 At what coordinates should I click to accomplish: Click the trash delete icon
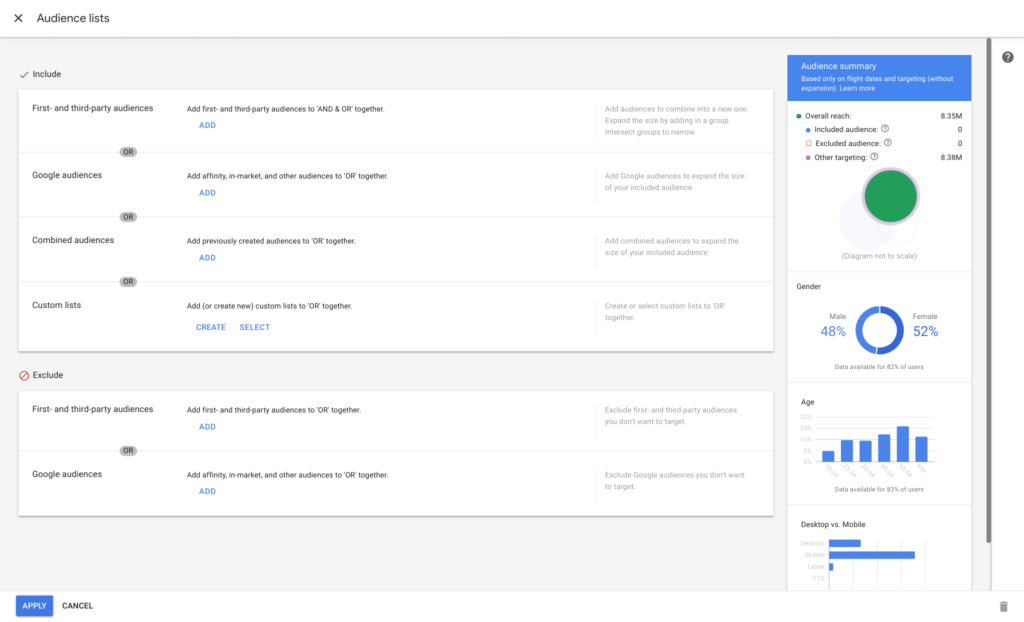click(1003, 606)
